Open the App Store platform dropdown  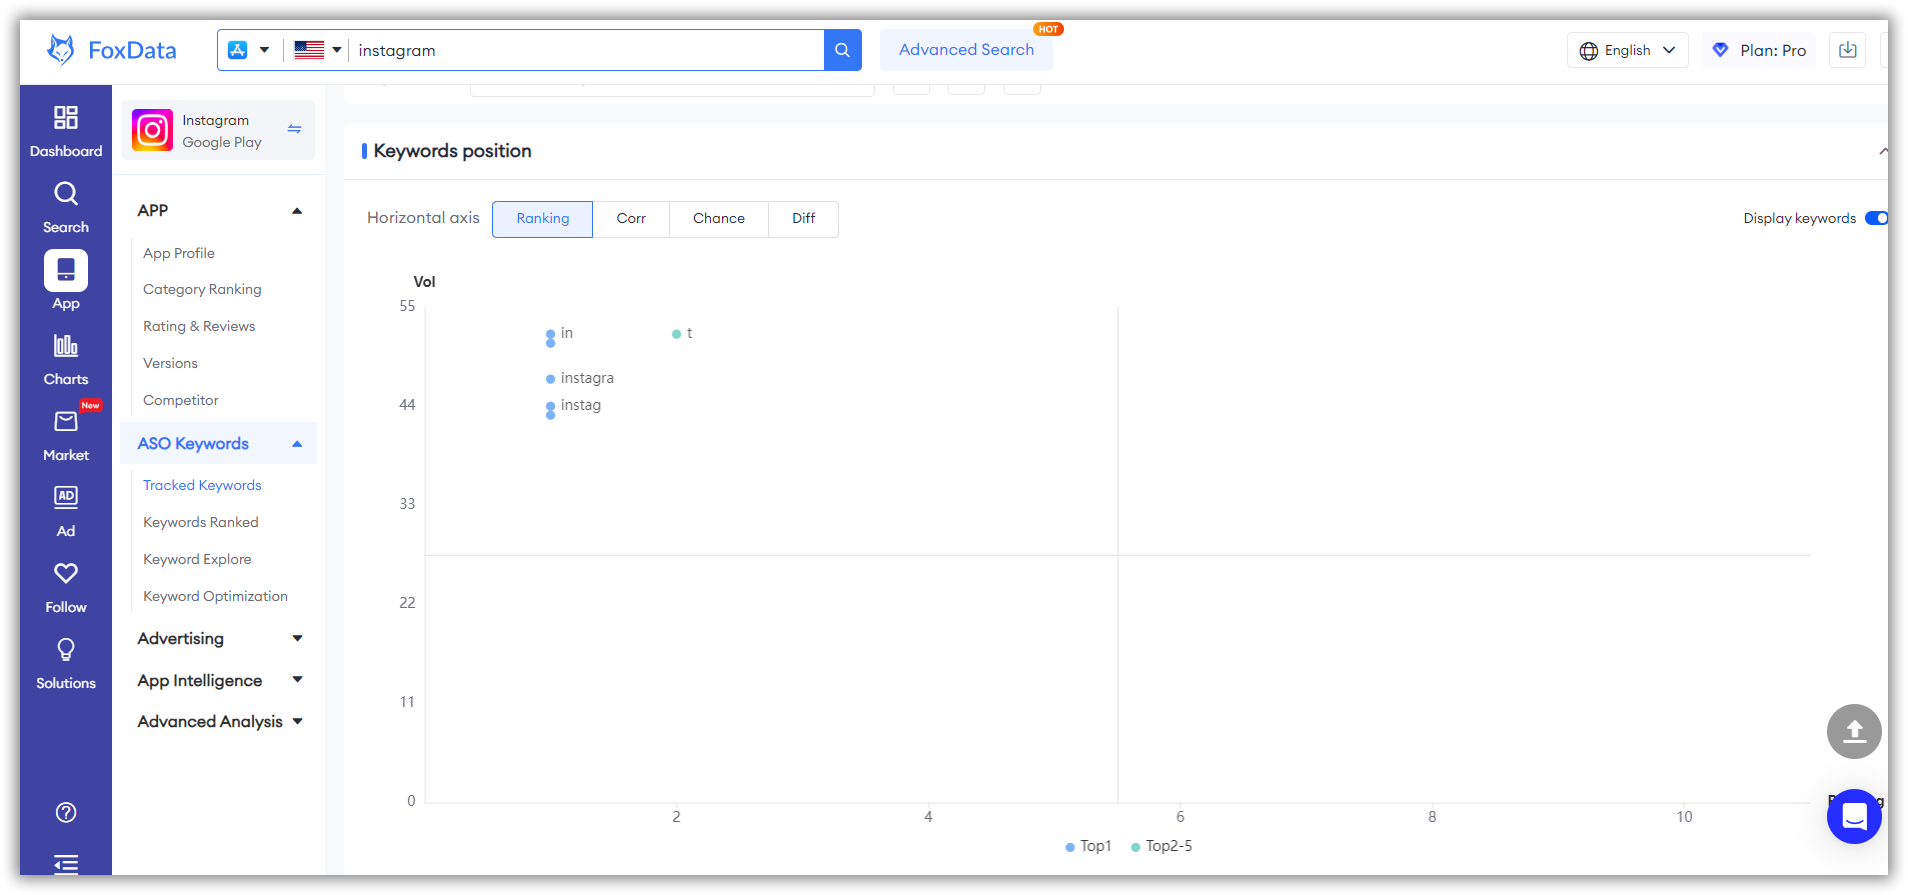(x=249, y=50)
